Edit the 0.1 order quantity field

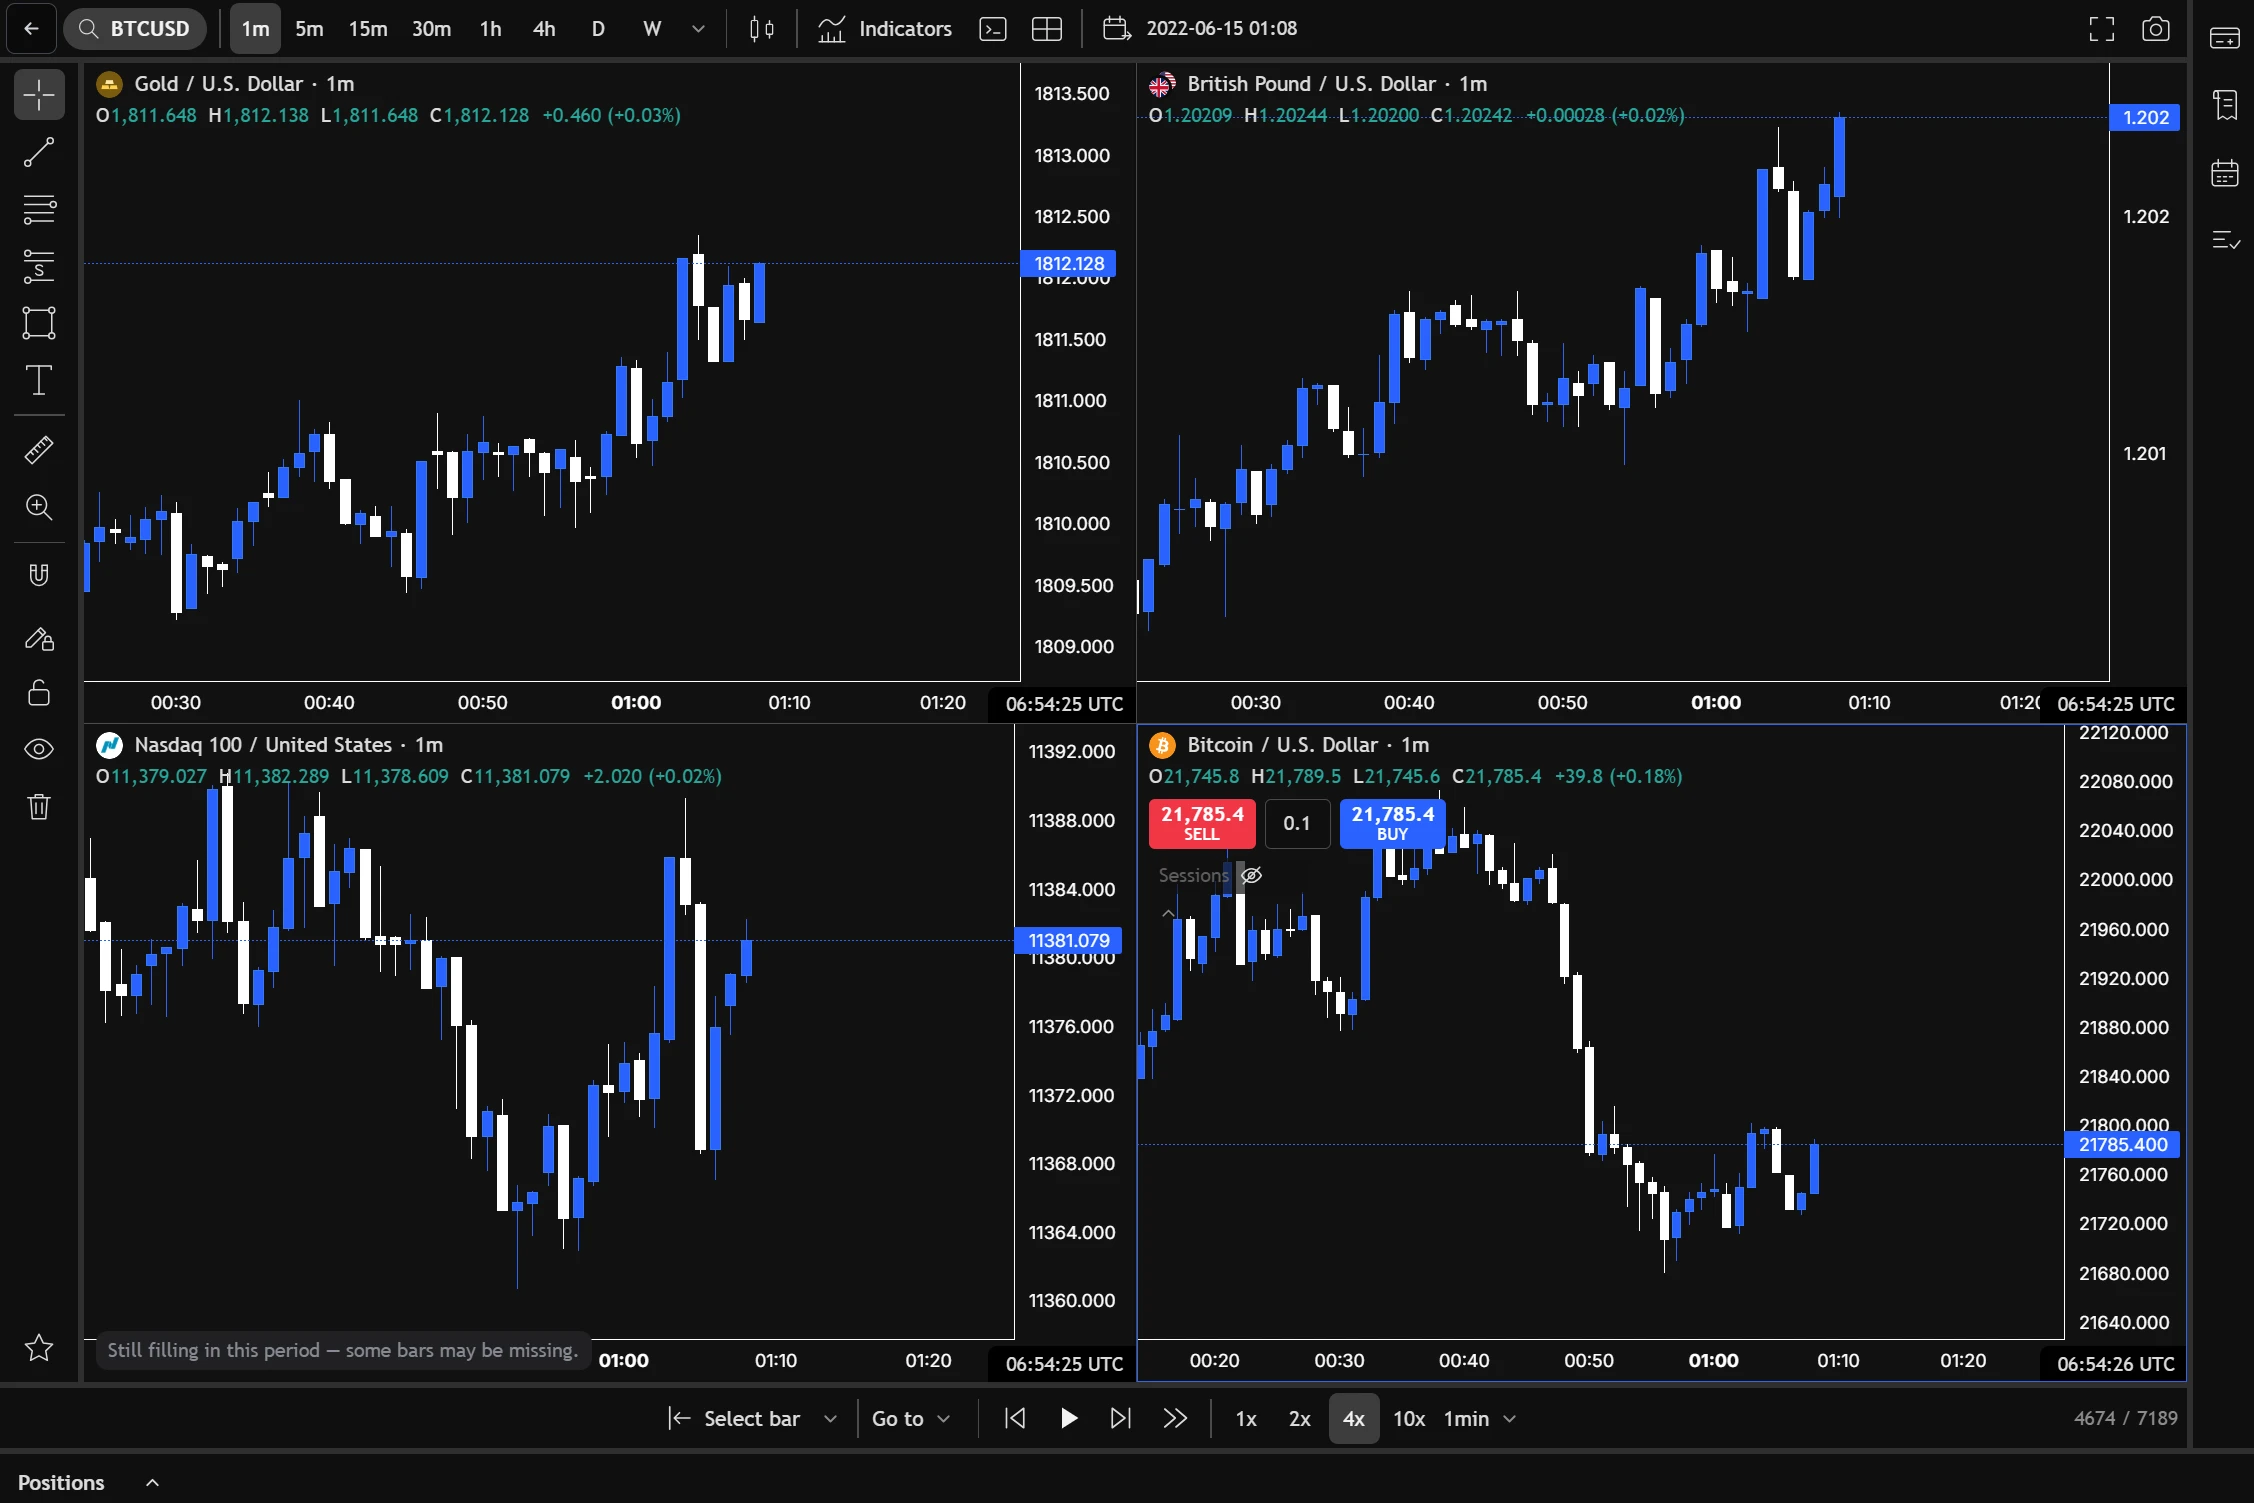[1297, 823]
